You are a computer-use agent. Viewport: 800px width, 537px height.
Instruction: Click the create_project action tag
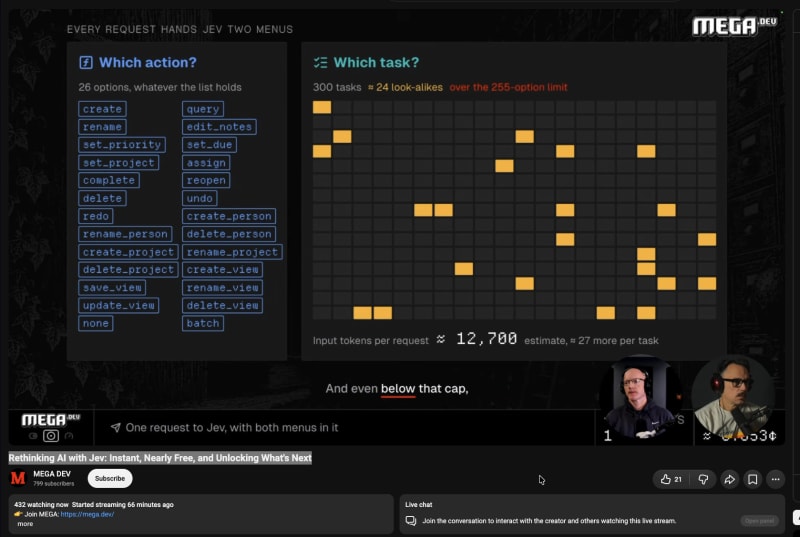[128, 252]
